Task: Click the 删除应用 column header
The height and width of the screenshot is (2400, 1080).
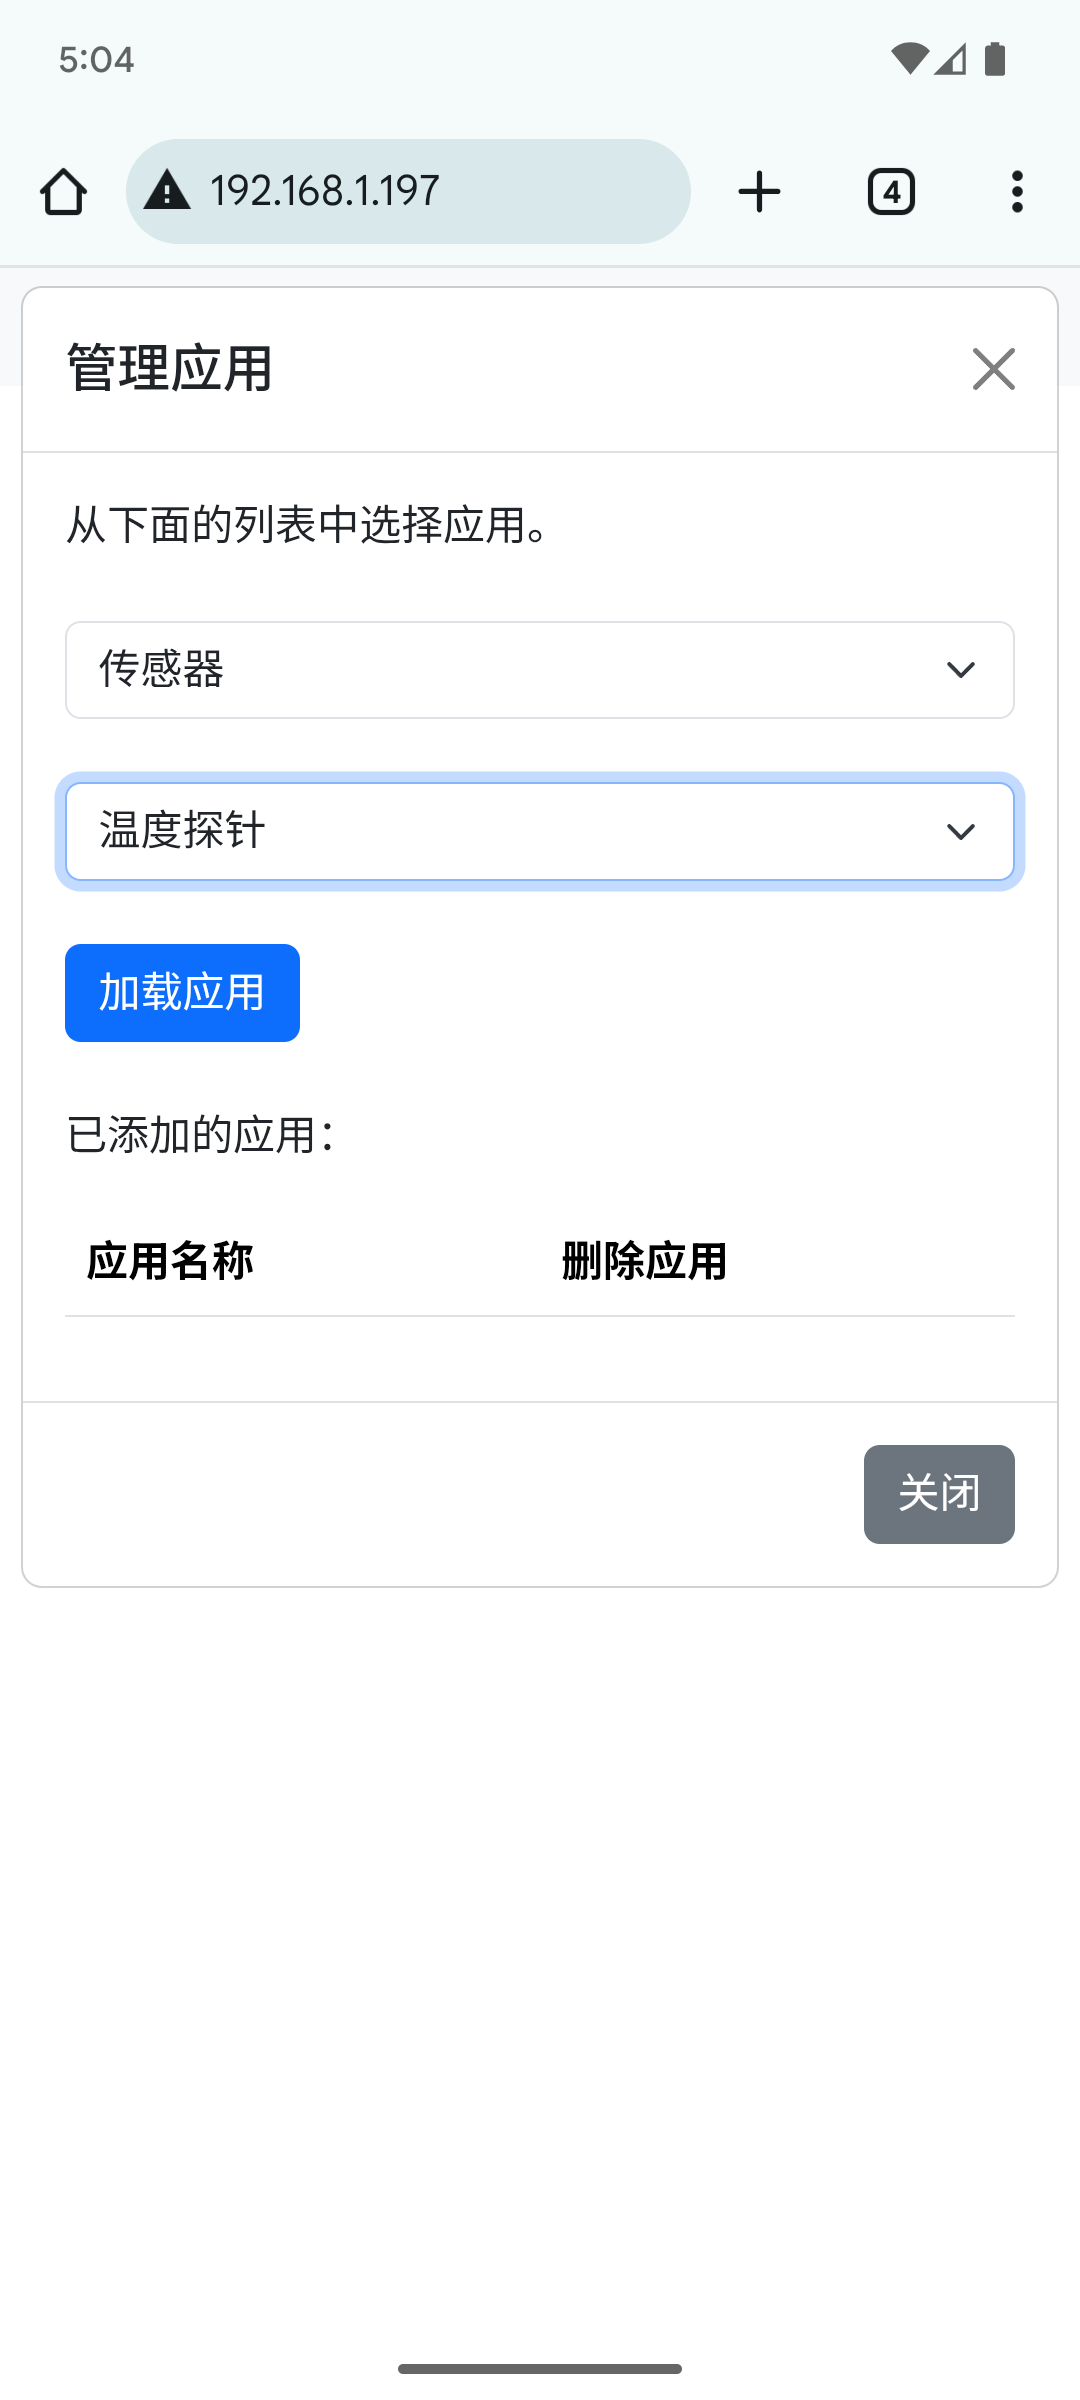Action: (645, 1261)
